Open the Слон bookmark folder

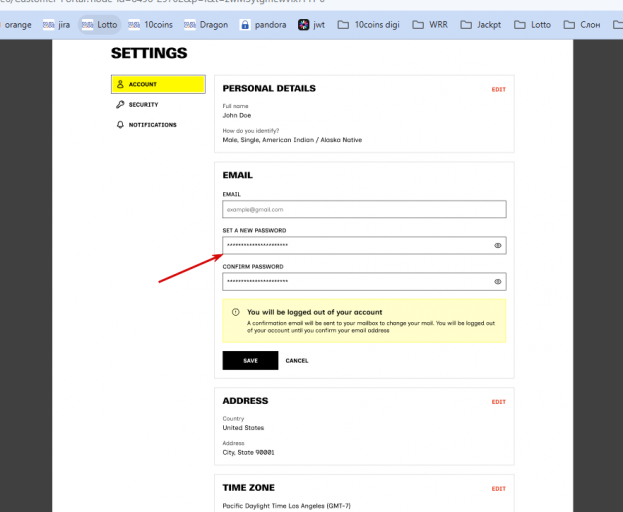click(x=582, y=25)
